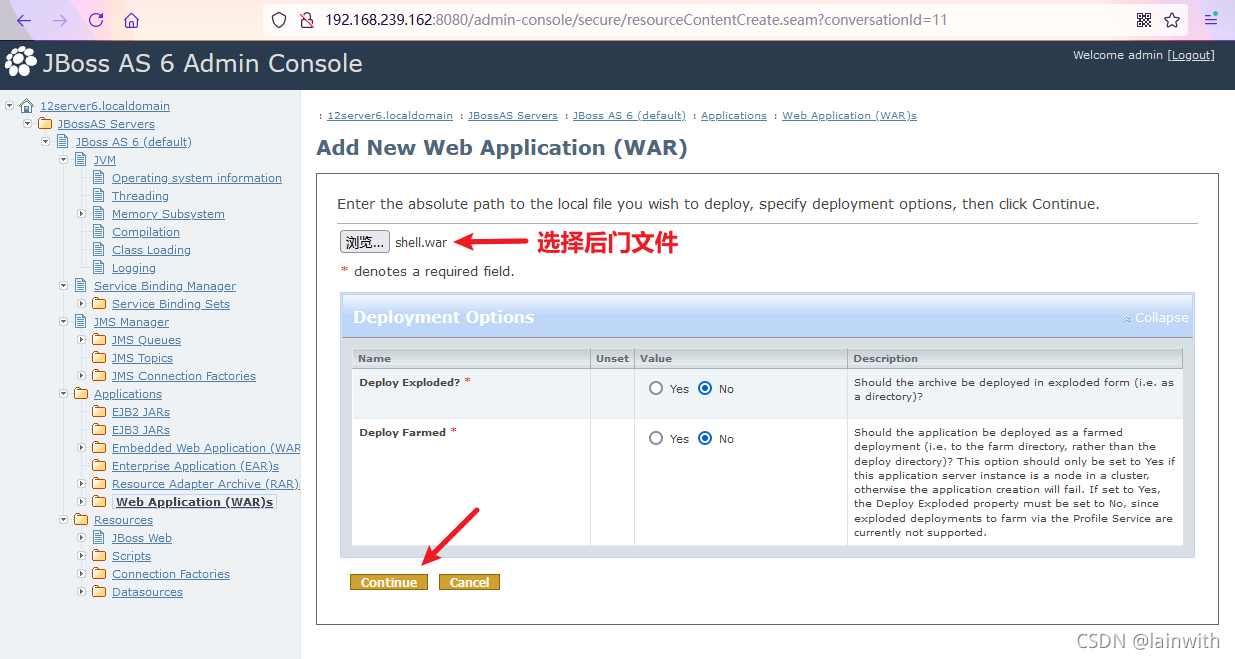
Task: Click the document icon beside Compilation
Action: [x=99, y=232]
